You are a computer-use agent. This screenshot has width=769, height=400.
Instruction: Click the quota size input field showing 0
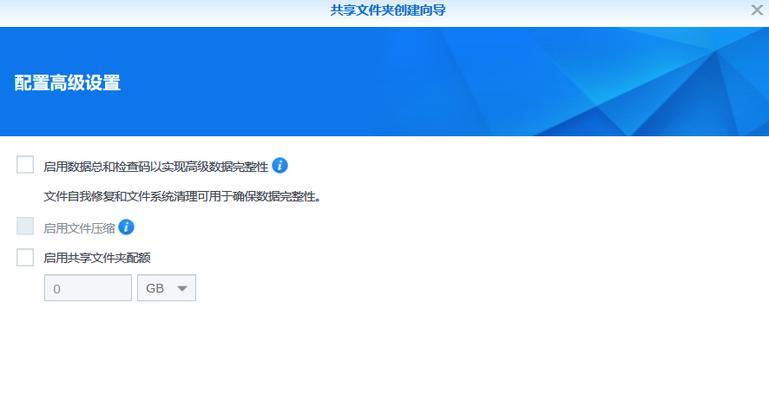click(x=88, y=288)
